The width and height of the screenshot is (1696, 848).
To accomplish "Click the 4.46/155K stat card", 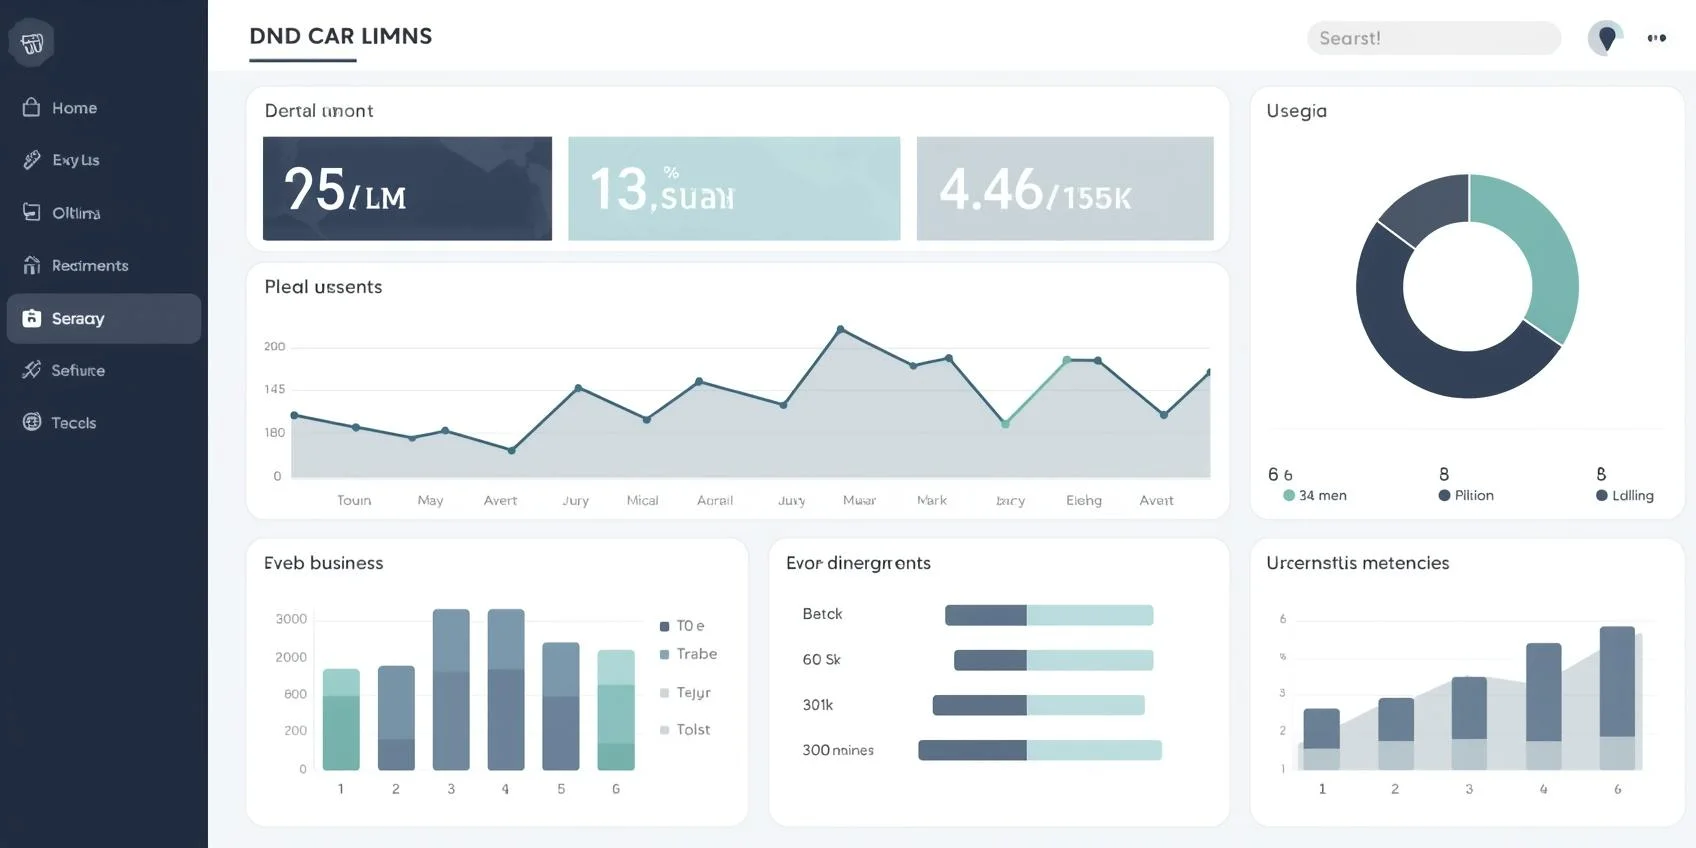I will [x=1064, y=188].
